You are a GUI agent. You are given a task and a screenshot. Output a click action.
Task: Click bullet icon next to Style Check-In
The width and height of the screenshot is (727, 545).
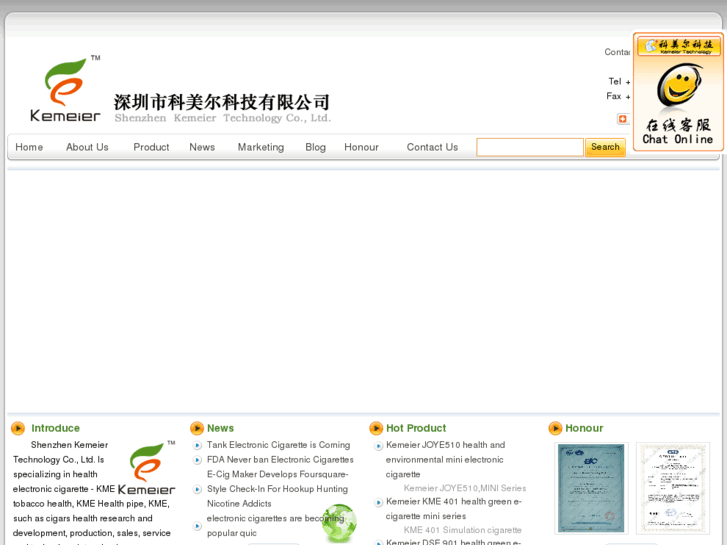pyautogui.click(x=197, y=489)
